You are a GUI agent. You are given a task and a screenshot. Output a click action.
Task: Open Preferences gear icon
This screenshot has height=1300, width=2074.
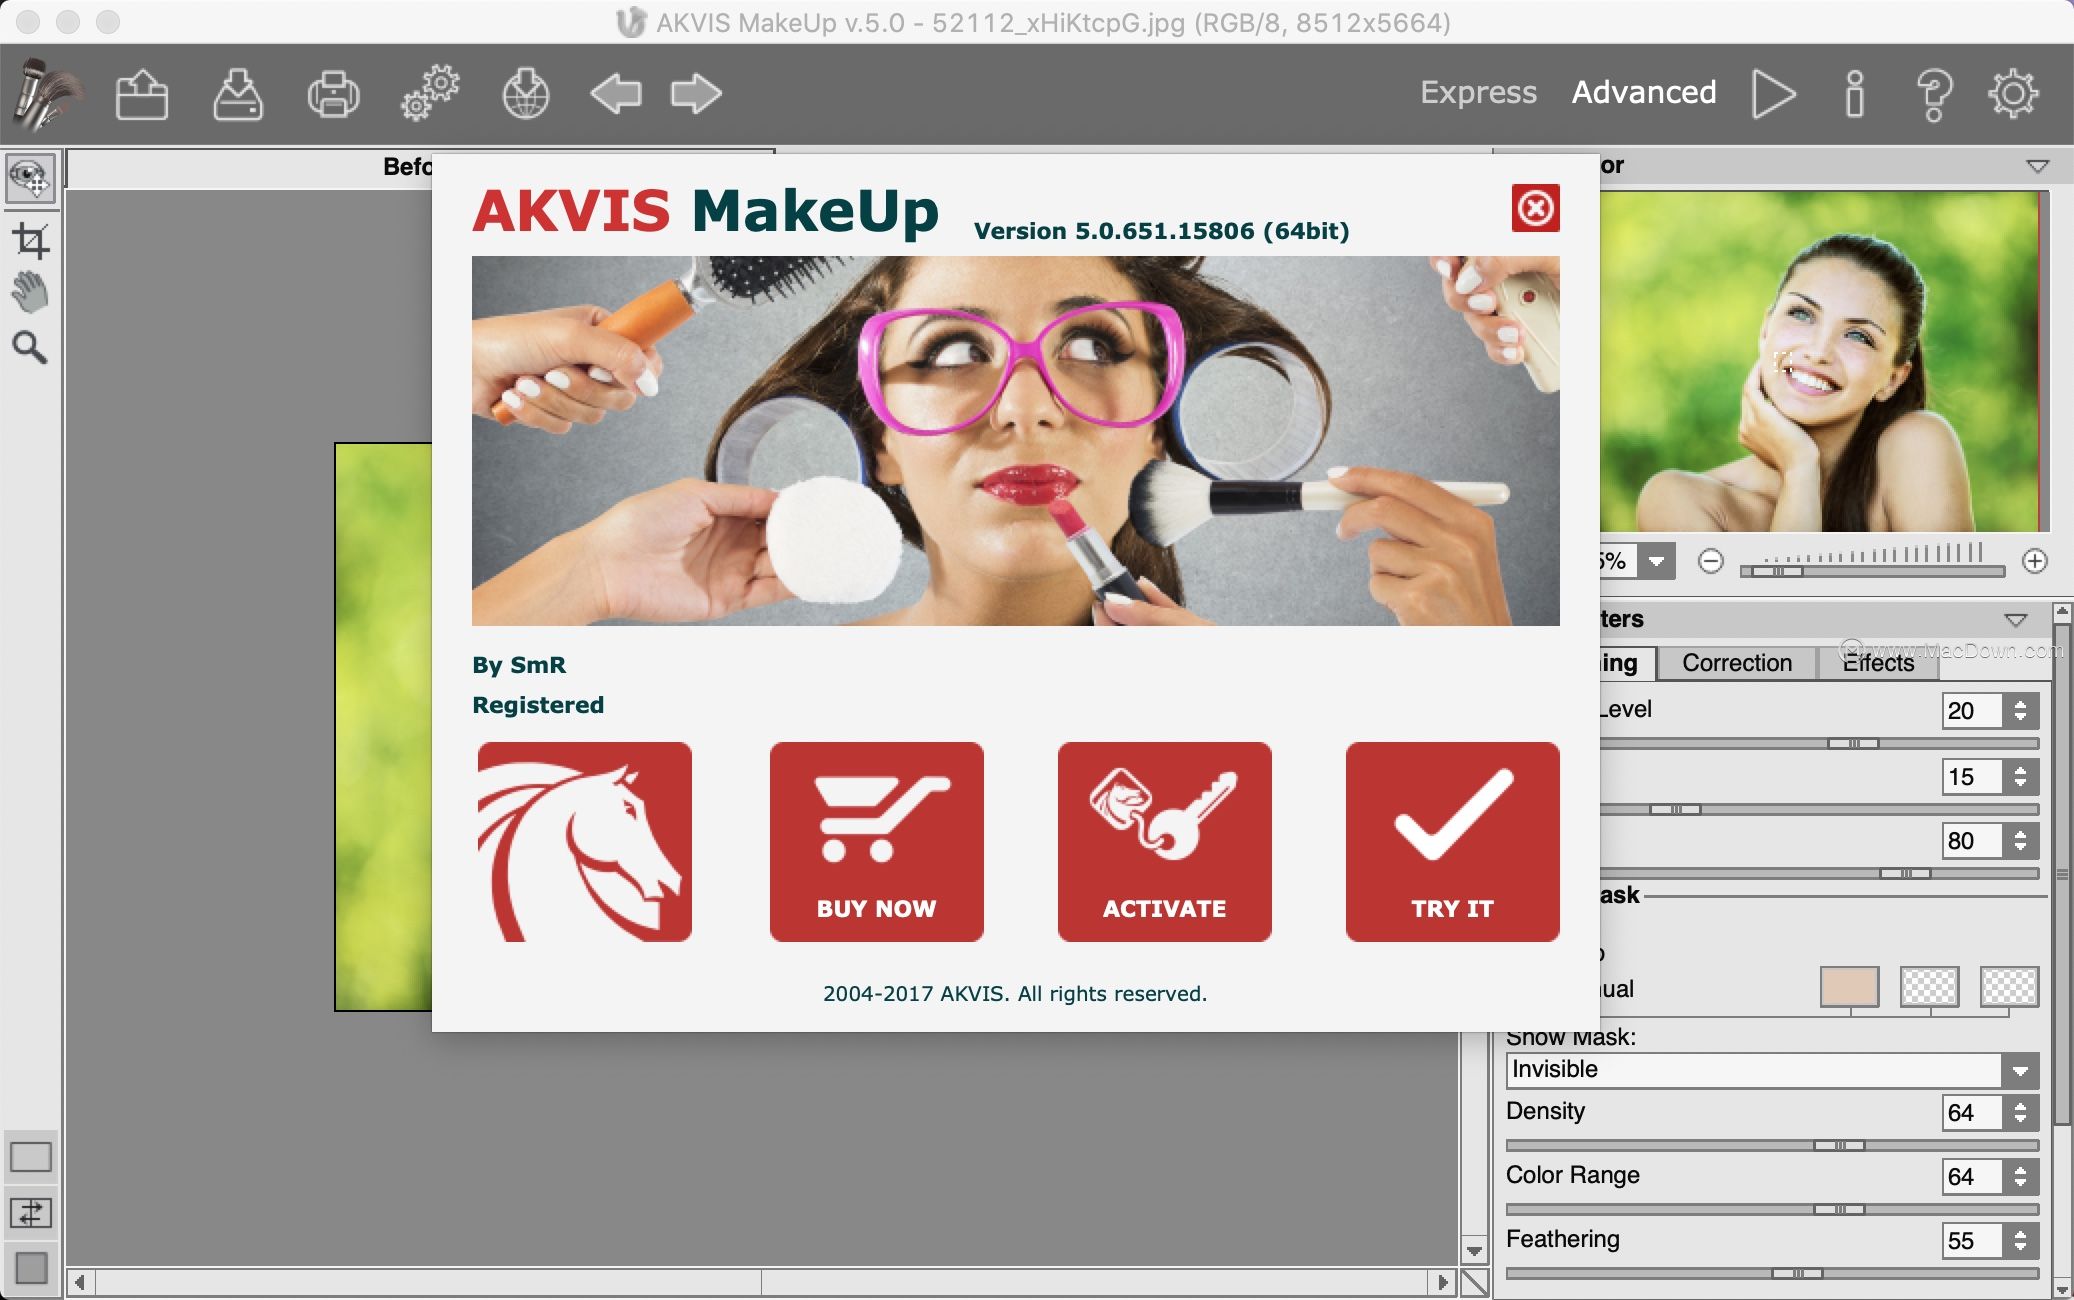[x=2013, y=94]
